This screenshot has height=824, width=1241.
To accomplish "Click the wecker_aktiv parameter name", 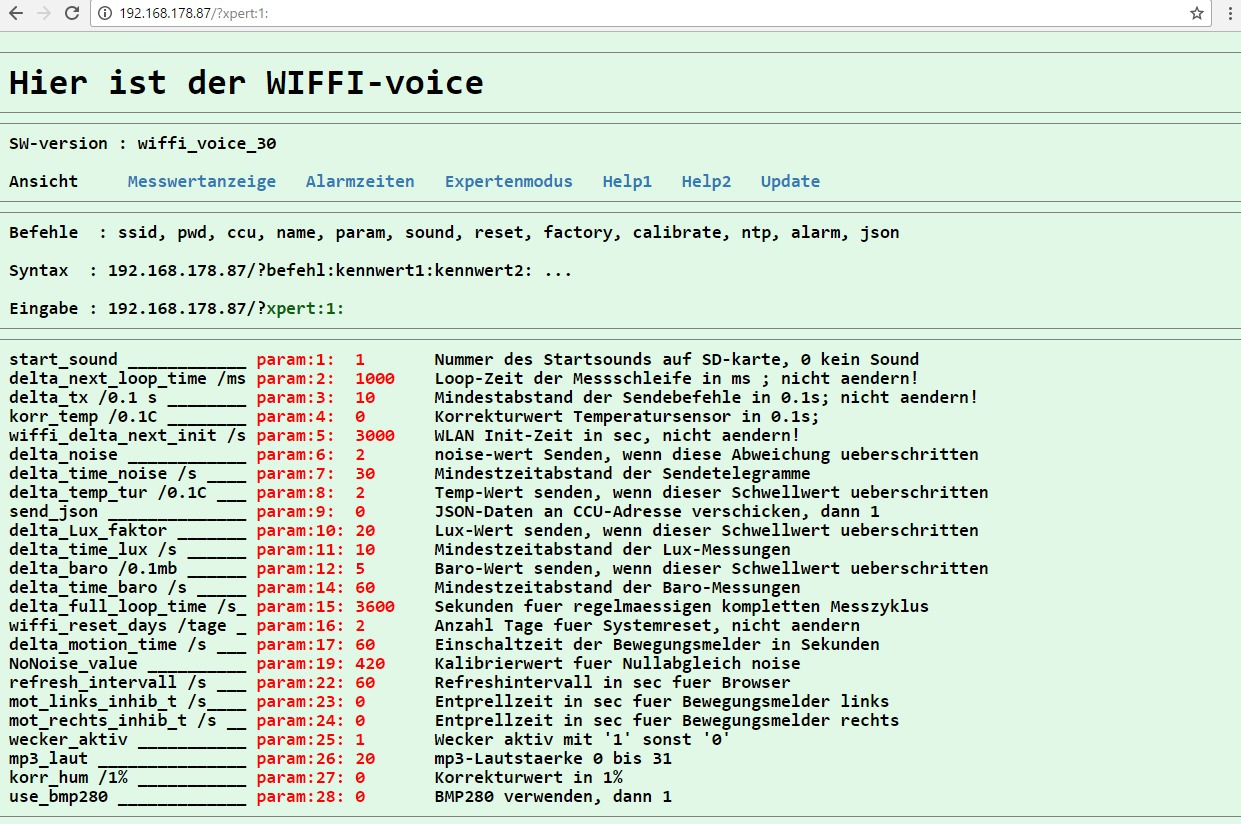I will [68, 739].
